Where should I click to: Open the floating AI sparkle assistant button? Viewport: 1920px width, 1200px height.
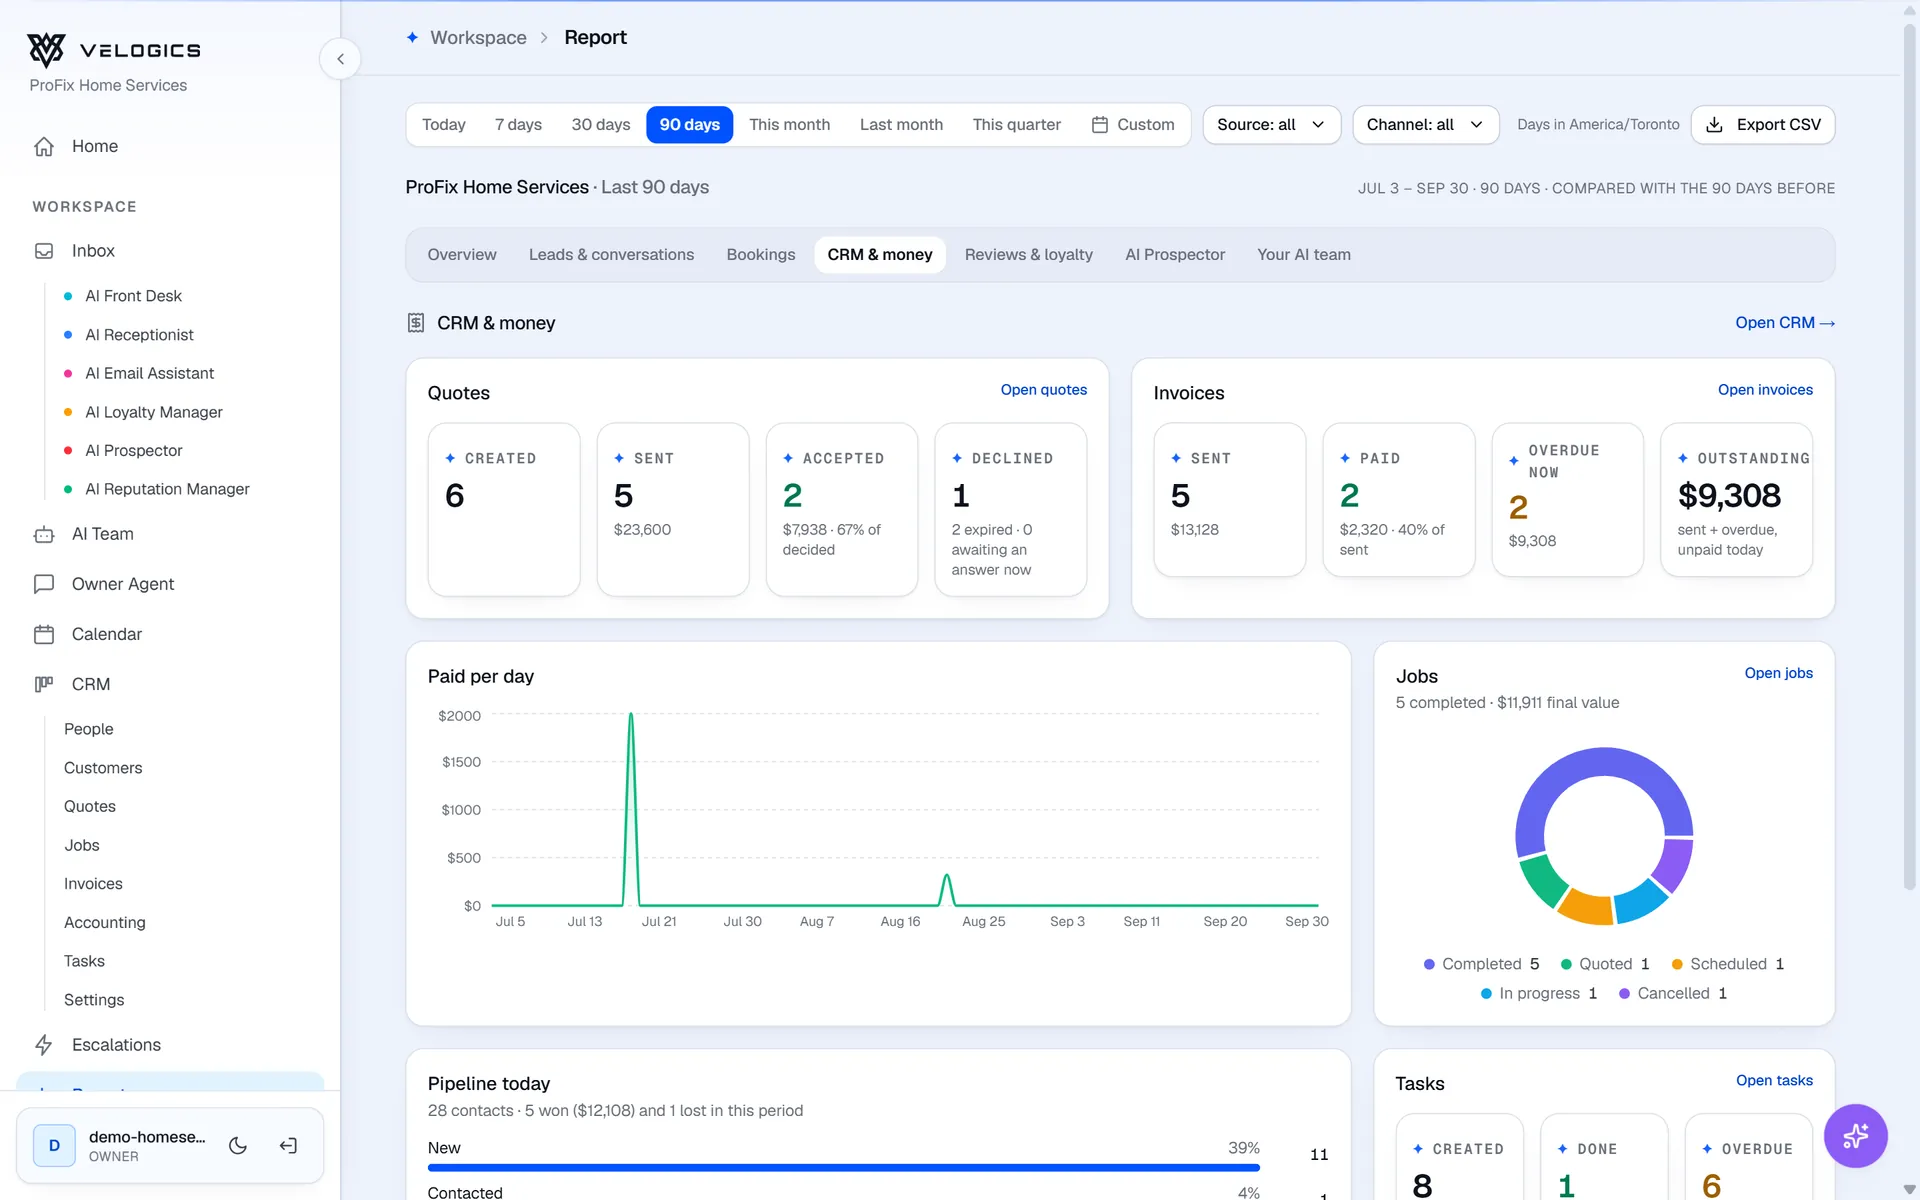1855,1135
